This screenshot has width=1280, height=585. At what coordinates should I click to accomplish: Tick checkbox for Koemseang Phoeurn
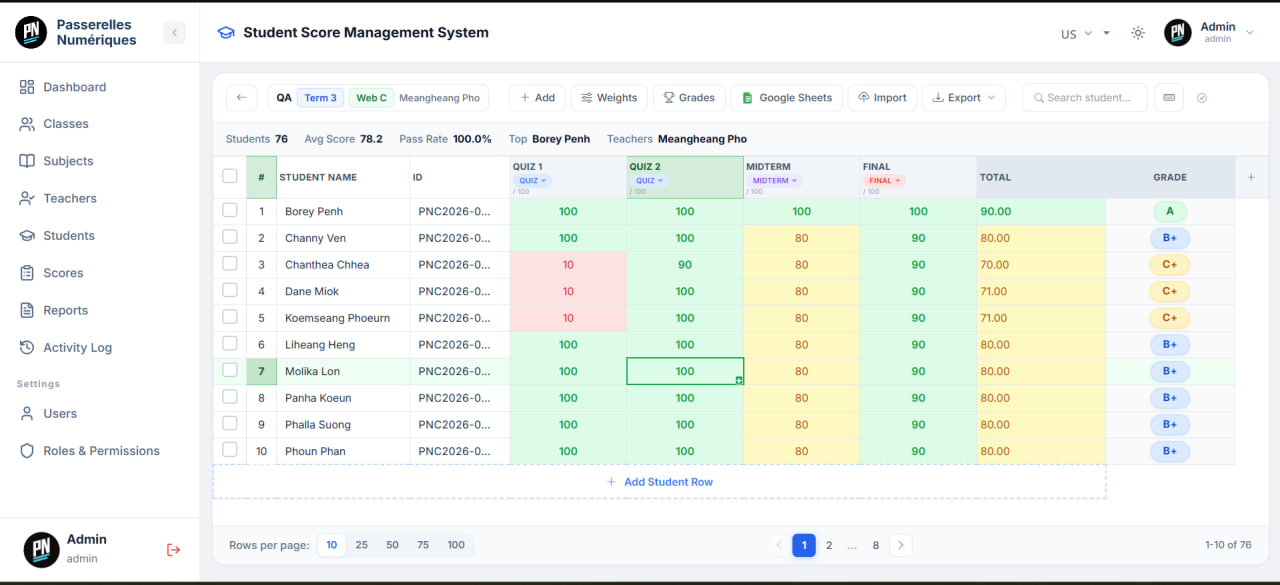[x=230, y=318]
